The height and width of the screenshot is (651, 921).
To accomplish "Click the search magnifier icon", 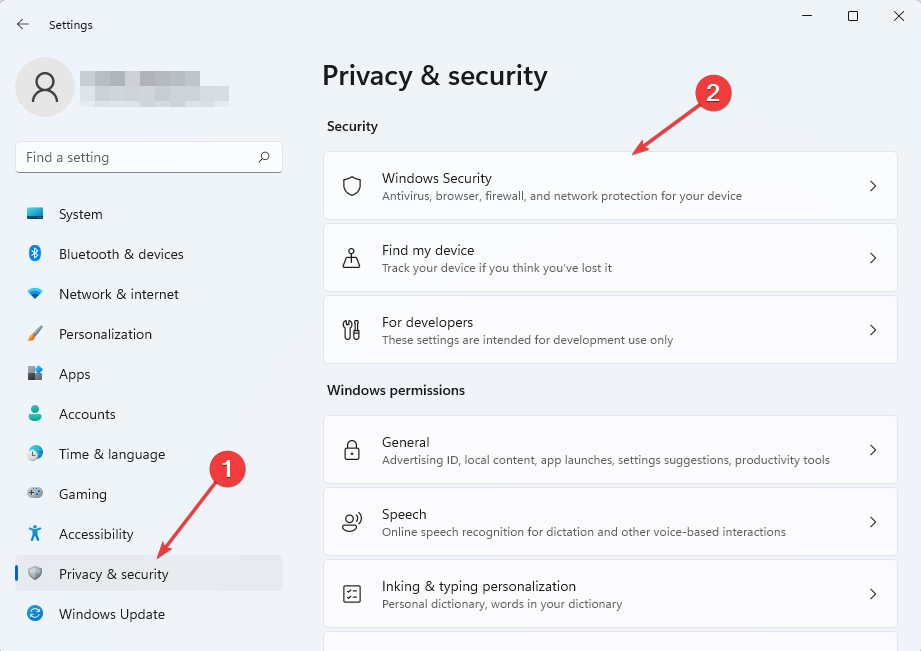I will pyautogui.click(x=264, y=157).
